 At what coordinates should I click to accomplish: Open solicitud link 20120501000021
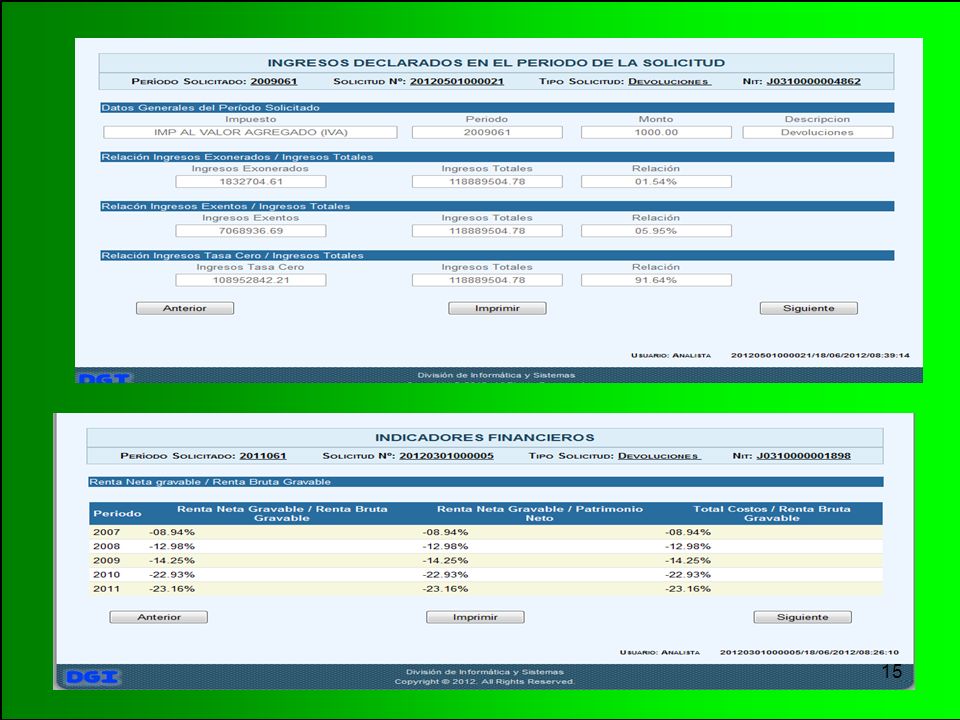(457, 81)
